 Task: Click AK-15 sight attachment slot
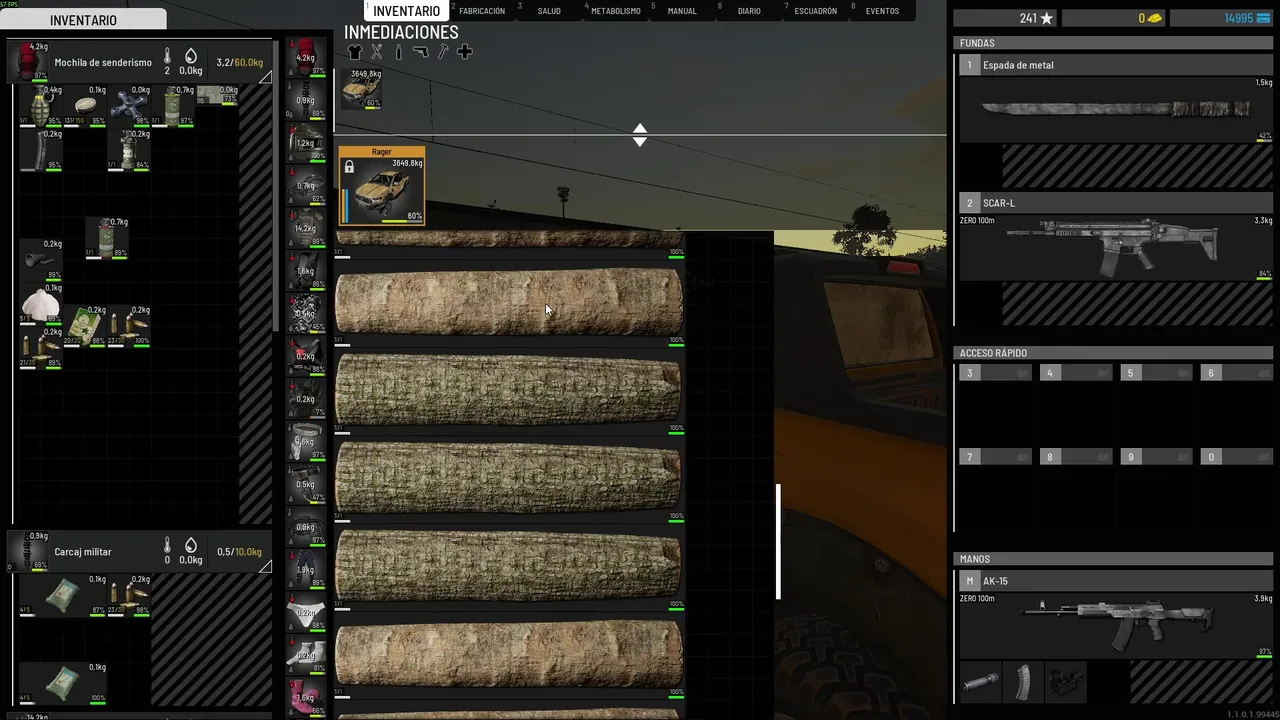[1065, 682]
